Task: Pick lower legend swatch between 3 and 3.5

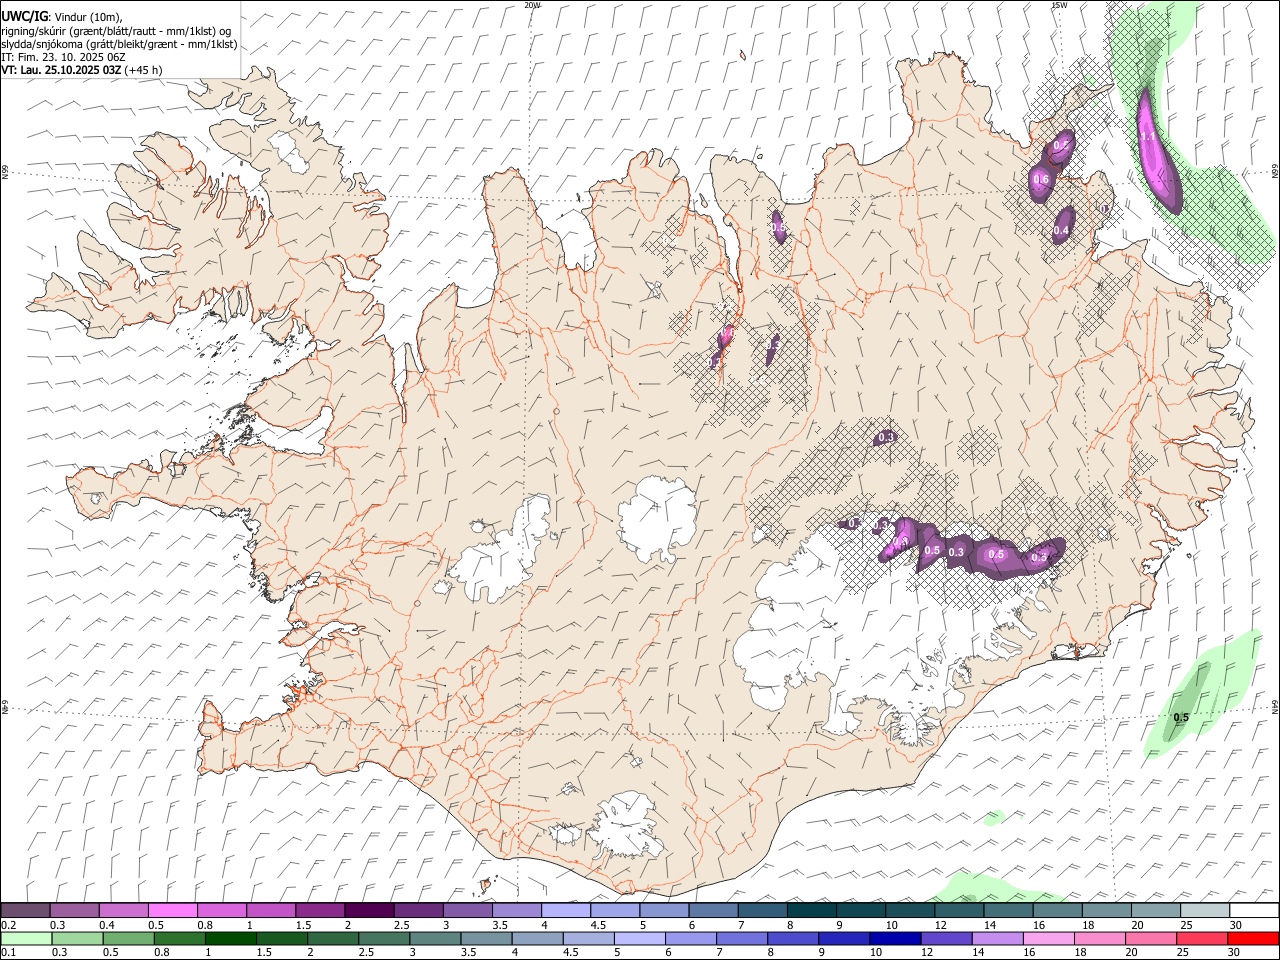Action: pyautogui.click(x=434, y=938)
